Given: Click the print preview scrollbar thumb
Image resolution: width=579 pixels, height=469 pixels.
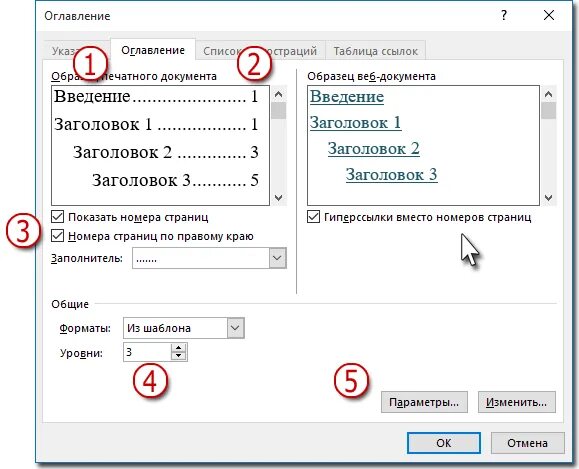Looking at the screenshot, I should 279,110.
